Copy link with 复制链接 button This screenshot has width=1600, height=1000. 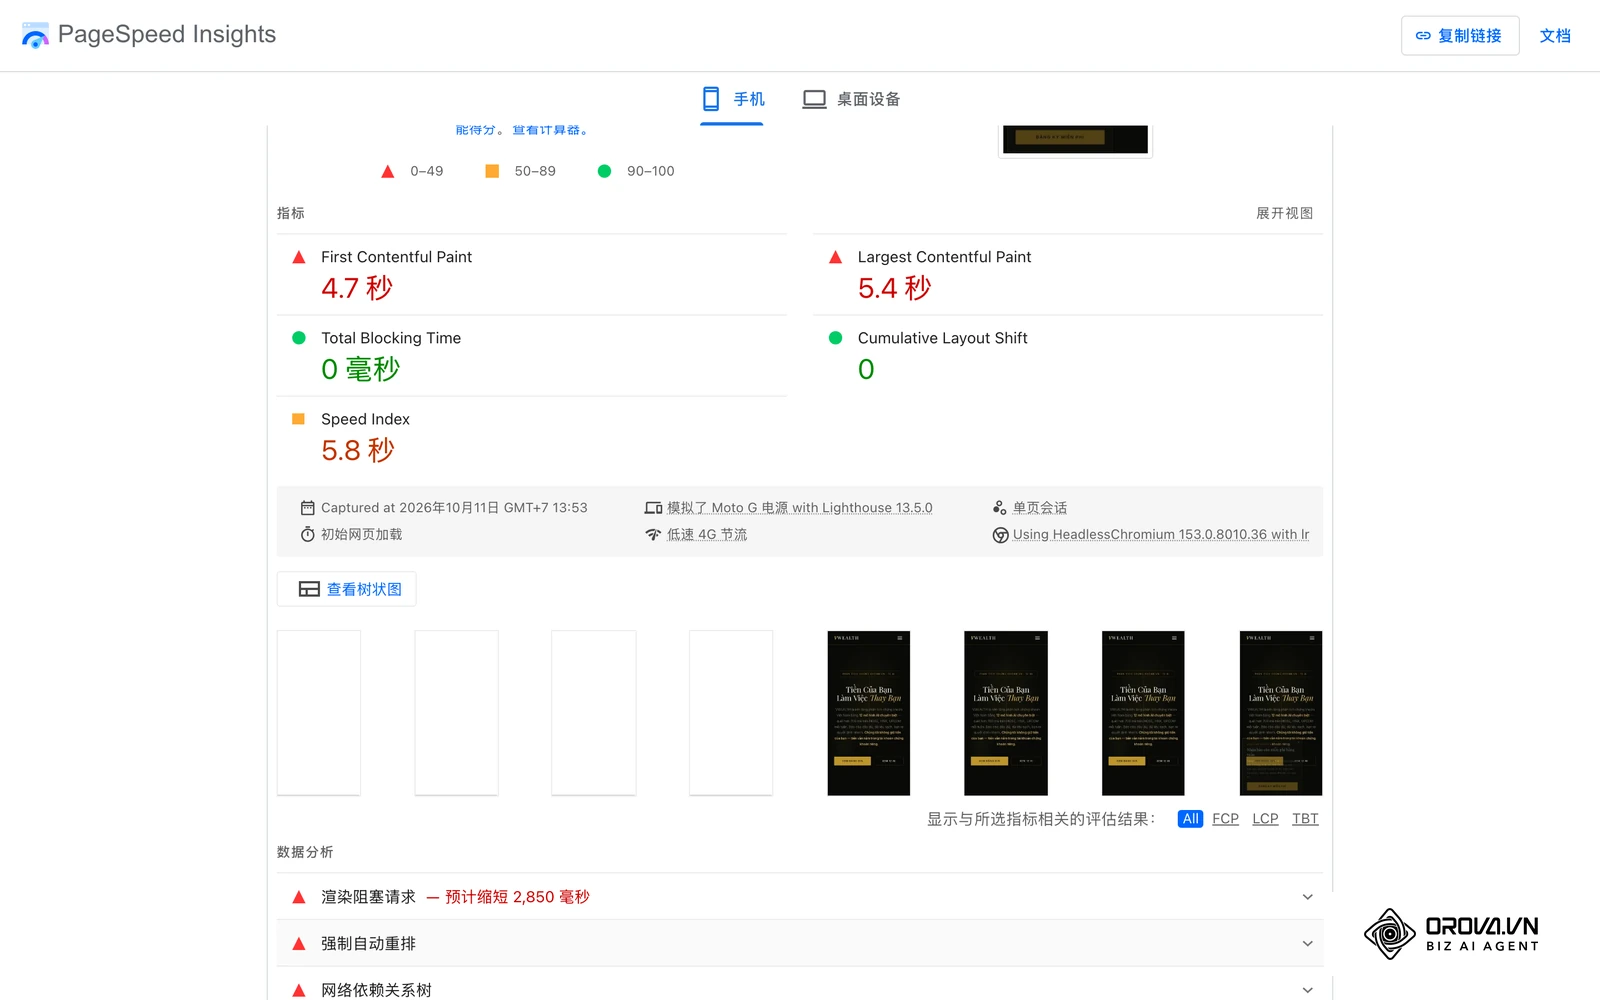tap(1460, 35)
